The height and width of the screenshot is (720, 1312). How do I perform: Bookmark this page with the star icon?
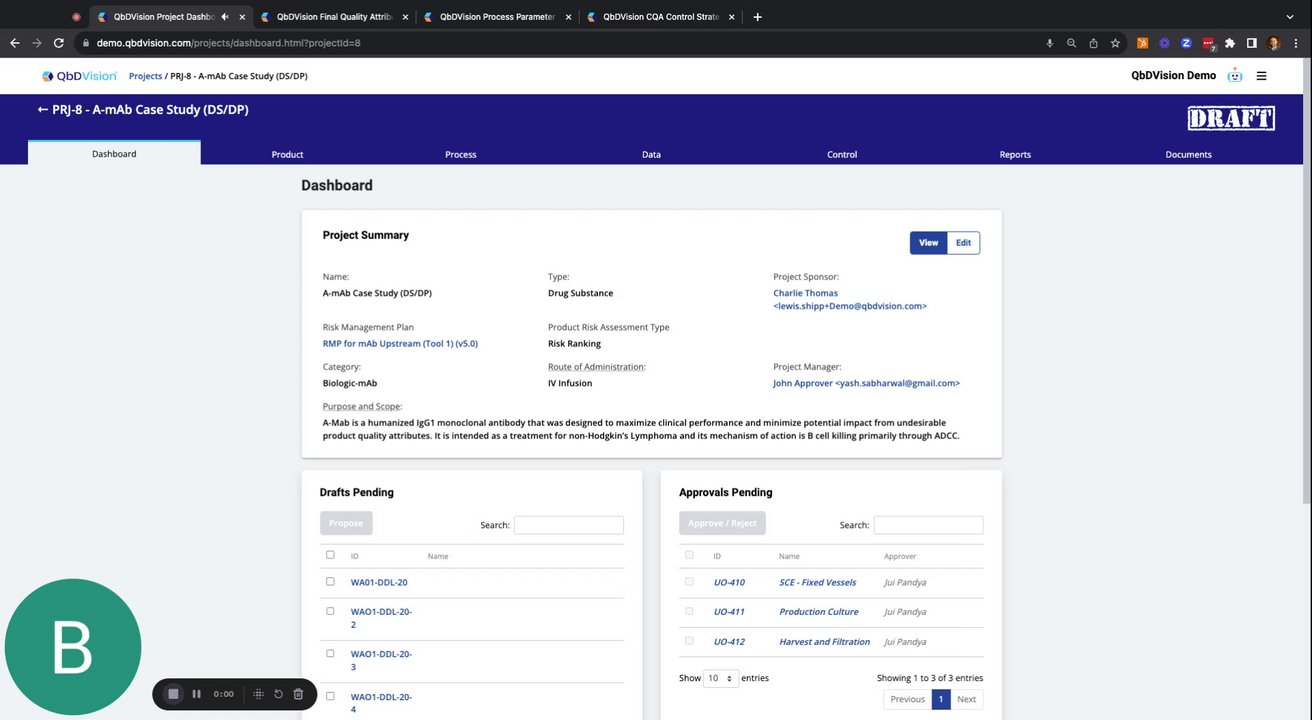1115,43
